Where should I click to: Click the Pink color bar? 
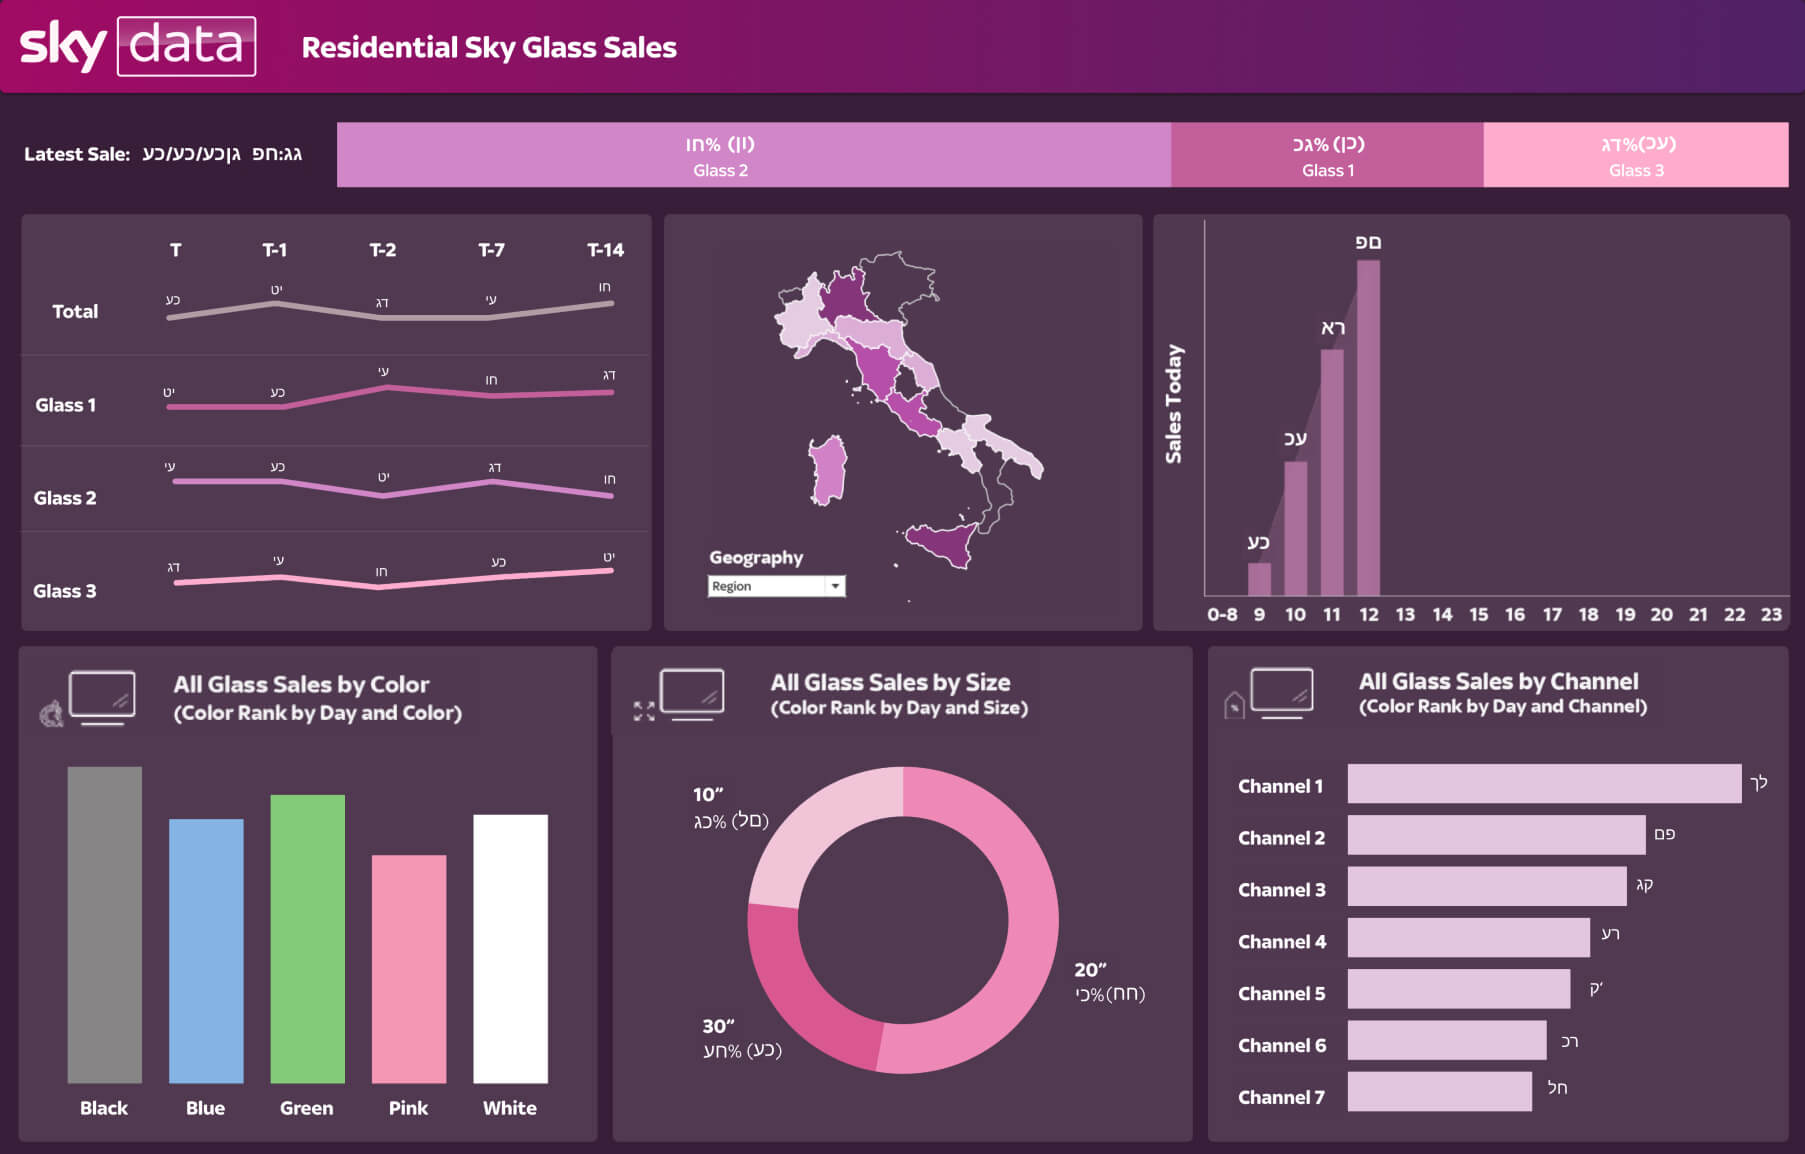point(409,969)
